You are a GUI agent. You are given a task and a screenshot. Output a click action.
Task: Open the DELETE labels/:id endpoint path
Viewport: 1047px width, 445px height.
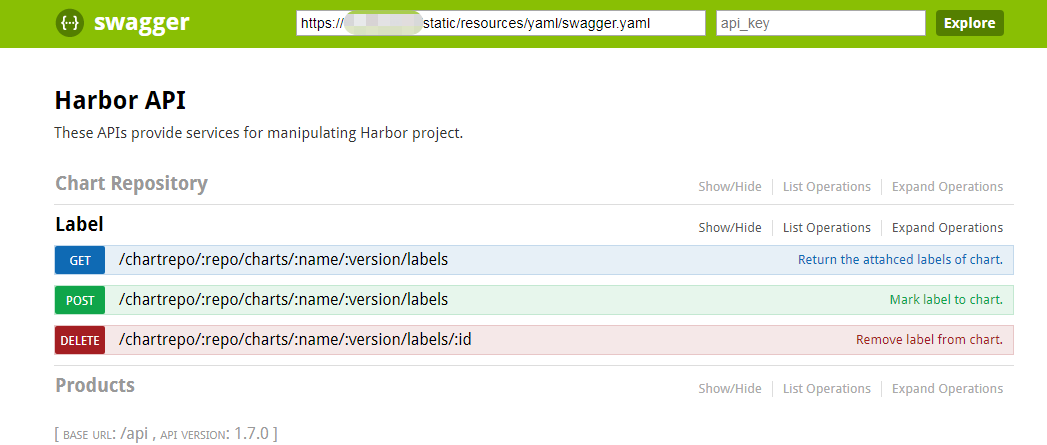point(295,339)
